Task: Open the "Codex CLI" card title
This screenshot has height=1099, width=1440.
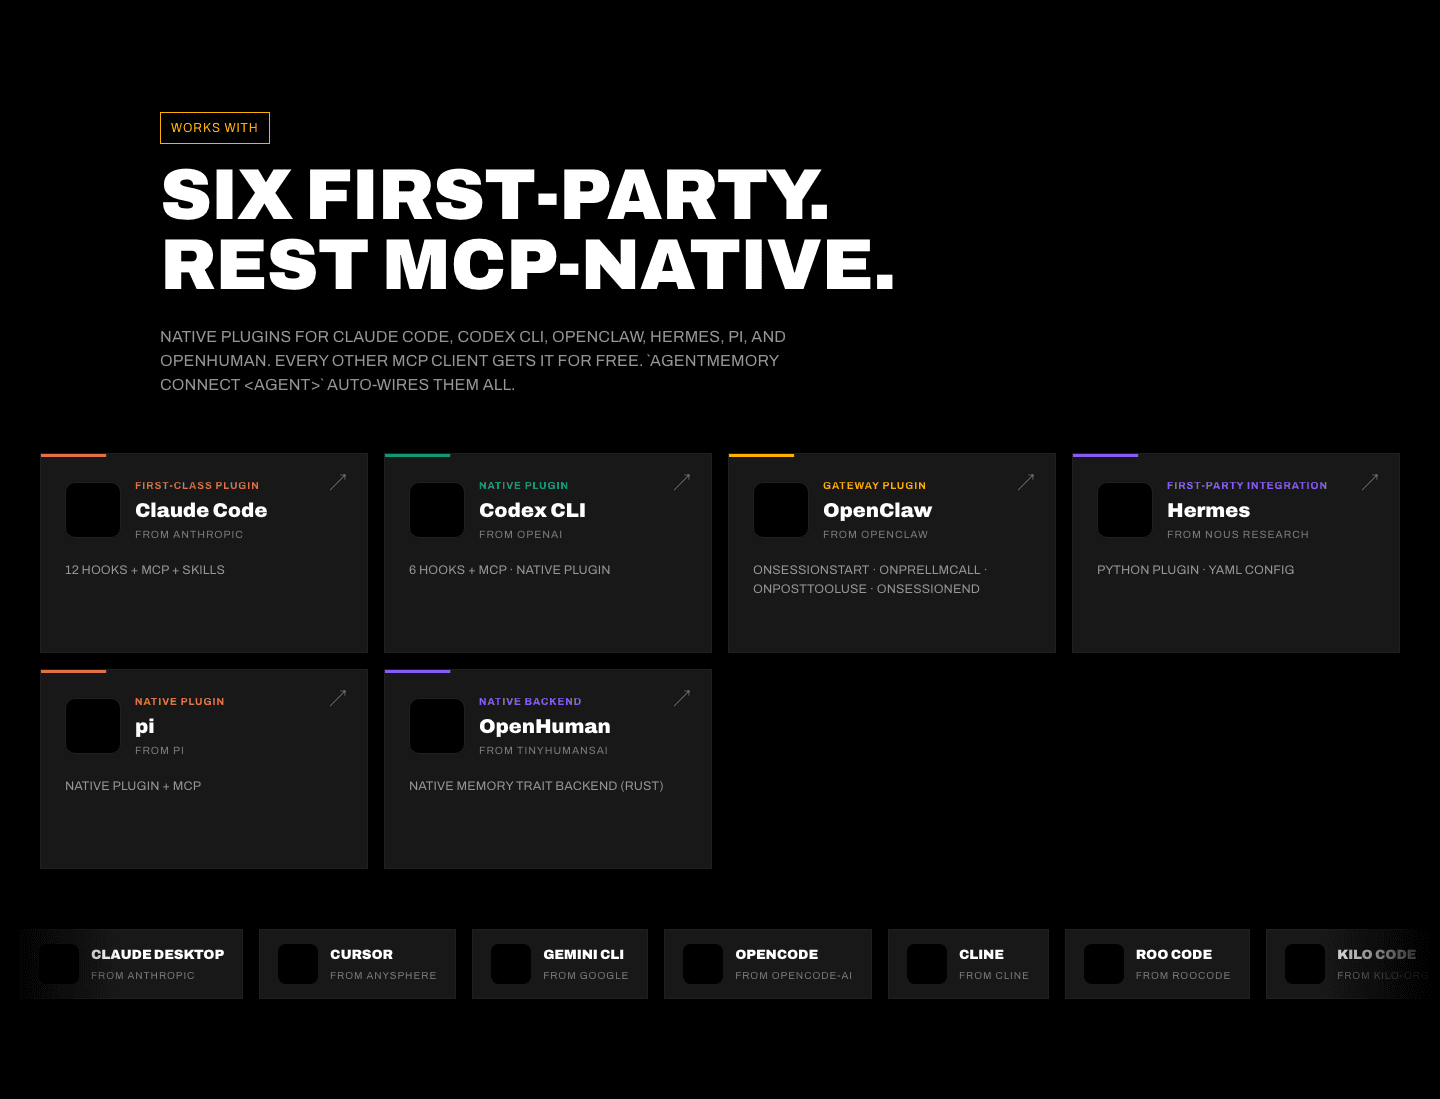Action: (x=532, y=510)
